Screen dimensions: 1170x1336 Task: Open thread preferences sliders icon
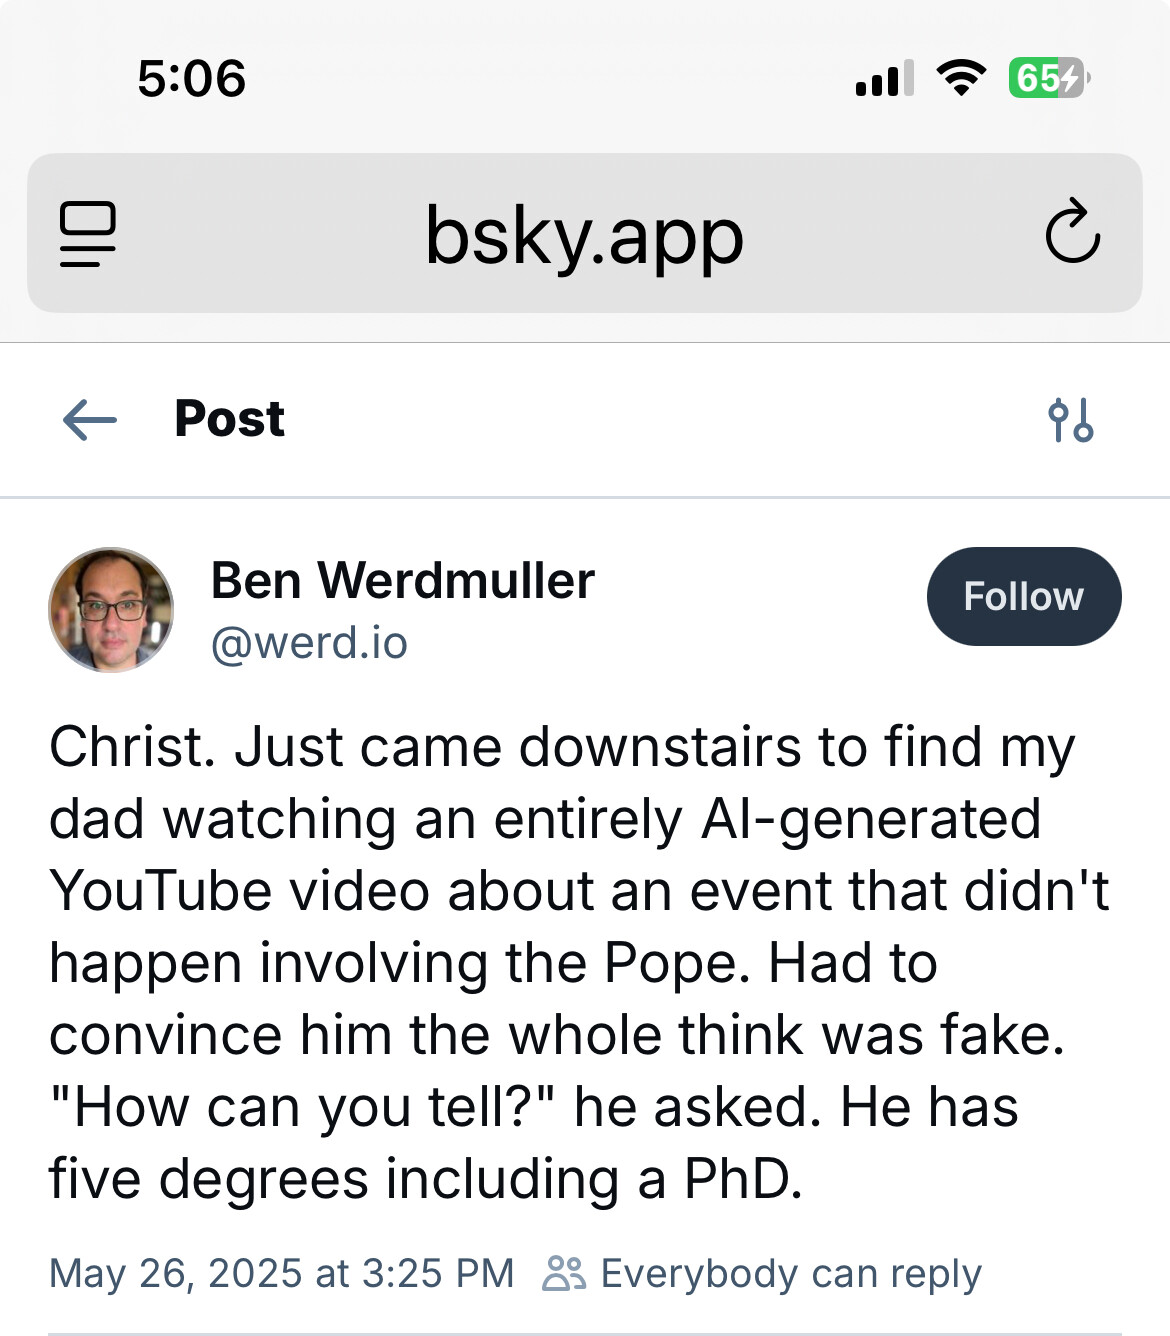[x=1071, y=420]
